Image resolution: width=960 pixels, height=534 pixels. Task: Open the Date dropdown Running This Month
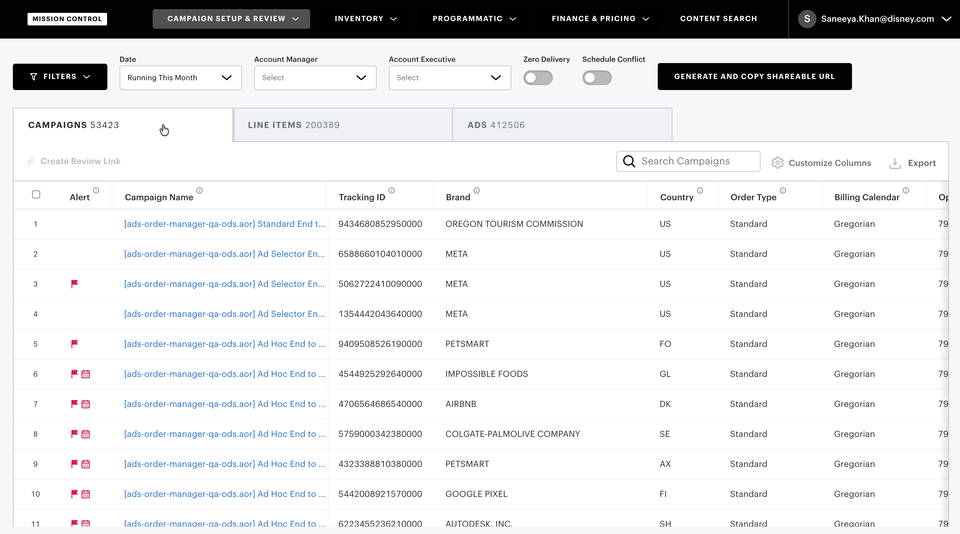click(x=181, y=78)
